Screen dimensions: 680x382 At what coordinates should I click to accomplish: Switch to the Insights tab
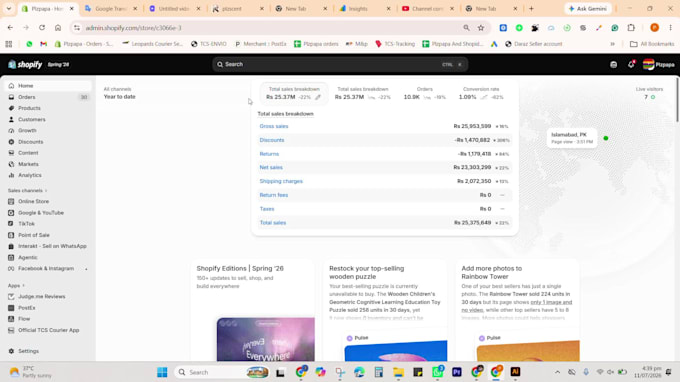point(364,9)
